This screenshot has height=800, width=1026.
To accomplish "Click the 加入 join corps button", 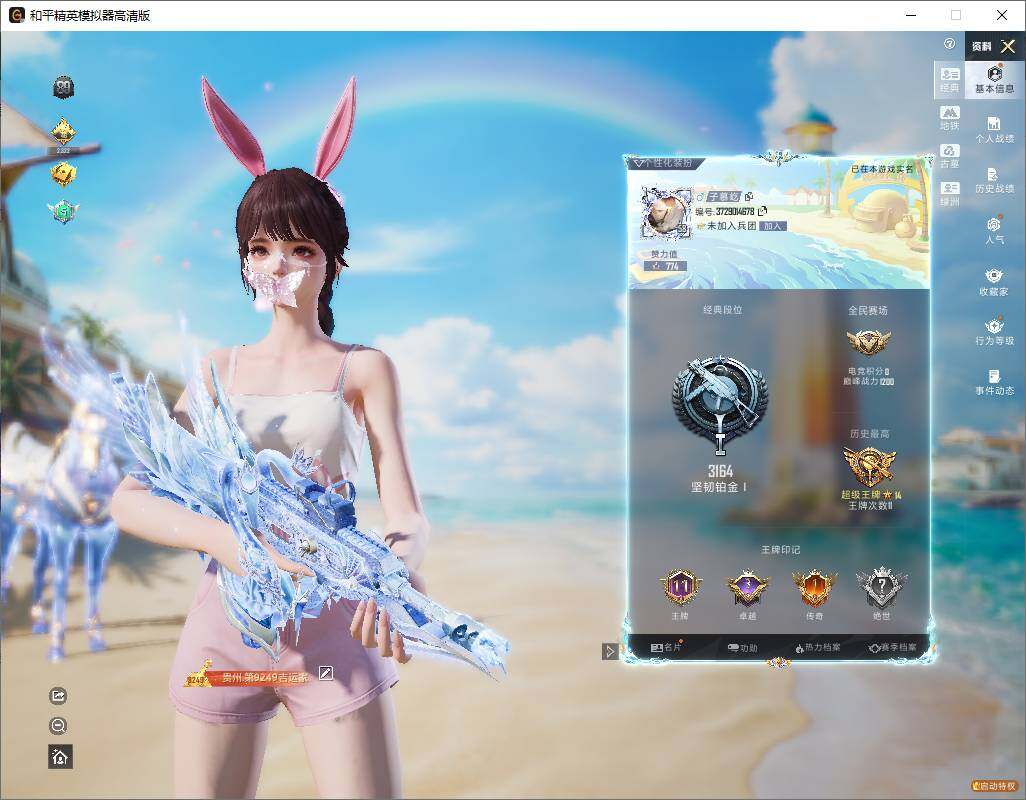I will click(773, 226).
